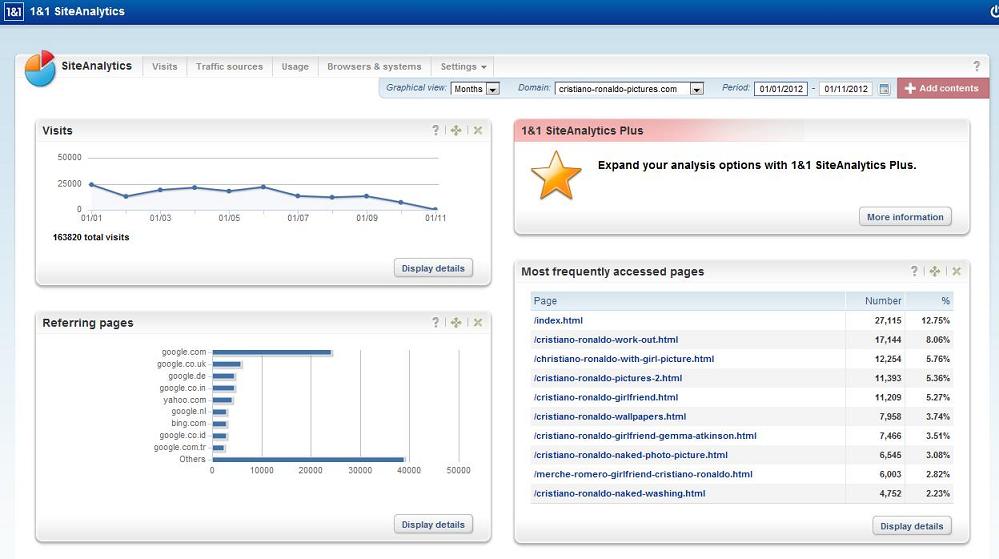Click the 163820 total visits text
The width and height of the screenshot is (999, 559).
[91, 237]
